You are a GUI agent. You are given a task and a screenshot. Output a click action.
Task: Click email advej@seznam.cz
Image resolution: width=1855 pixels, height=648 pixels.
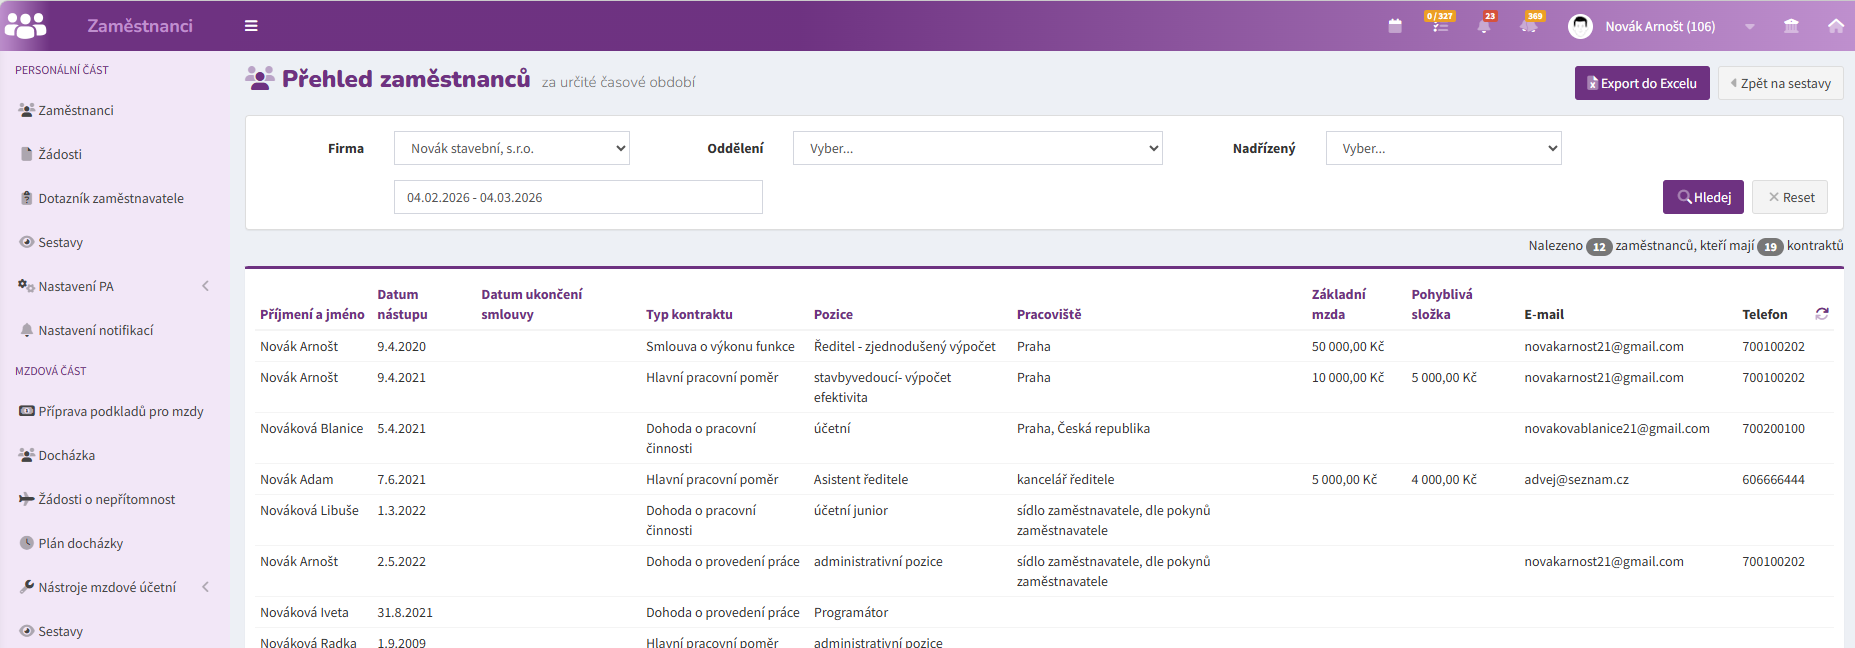click(1576, 479)
